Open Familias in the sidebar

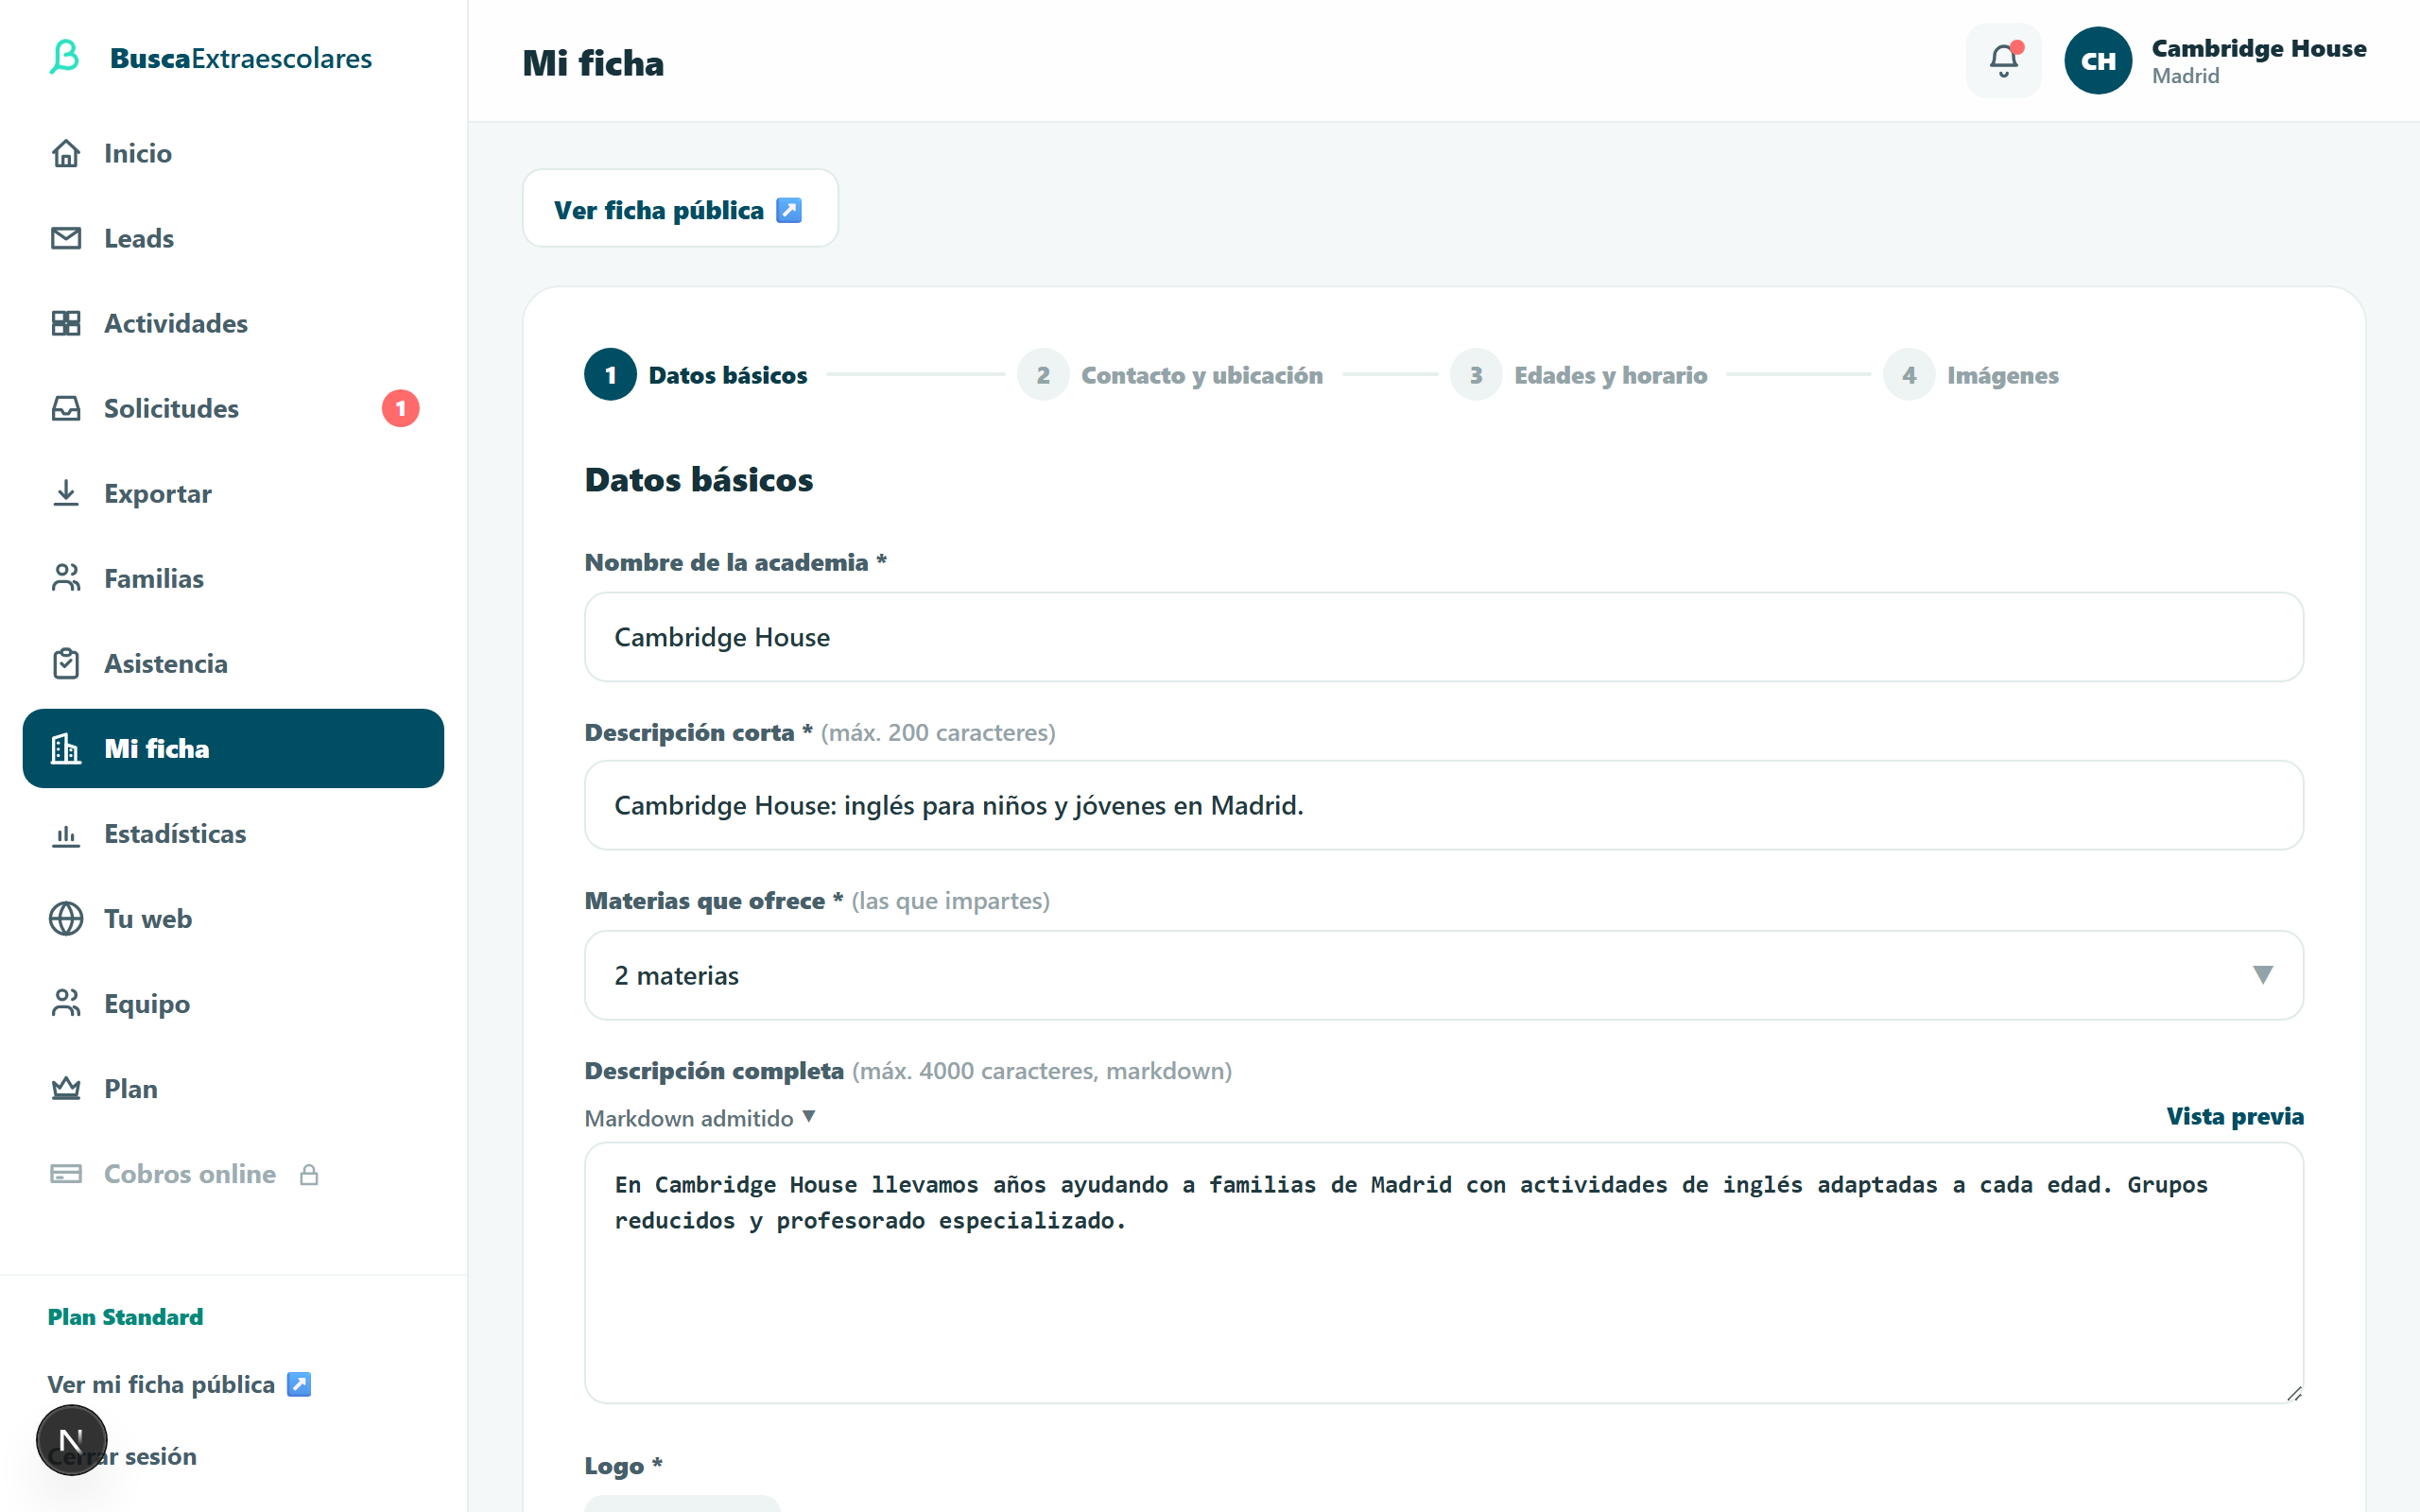(233, 578)
